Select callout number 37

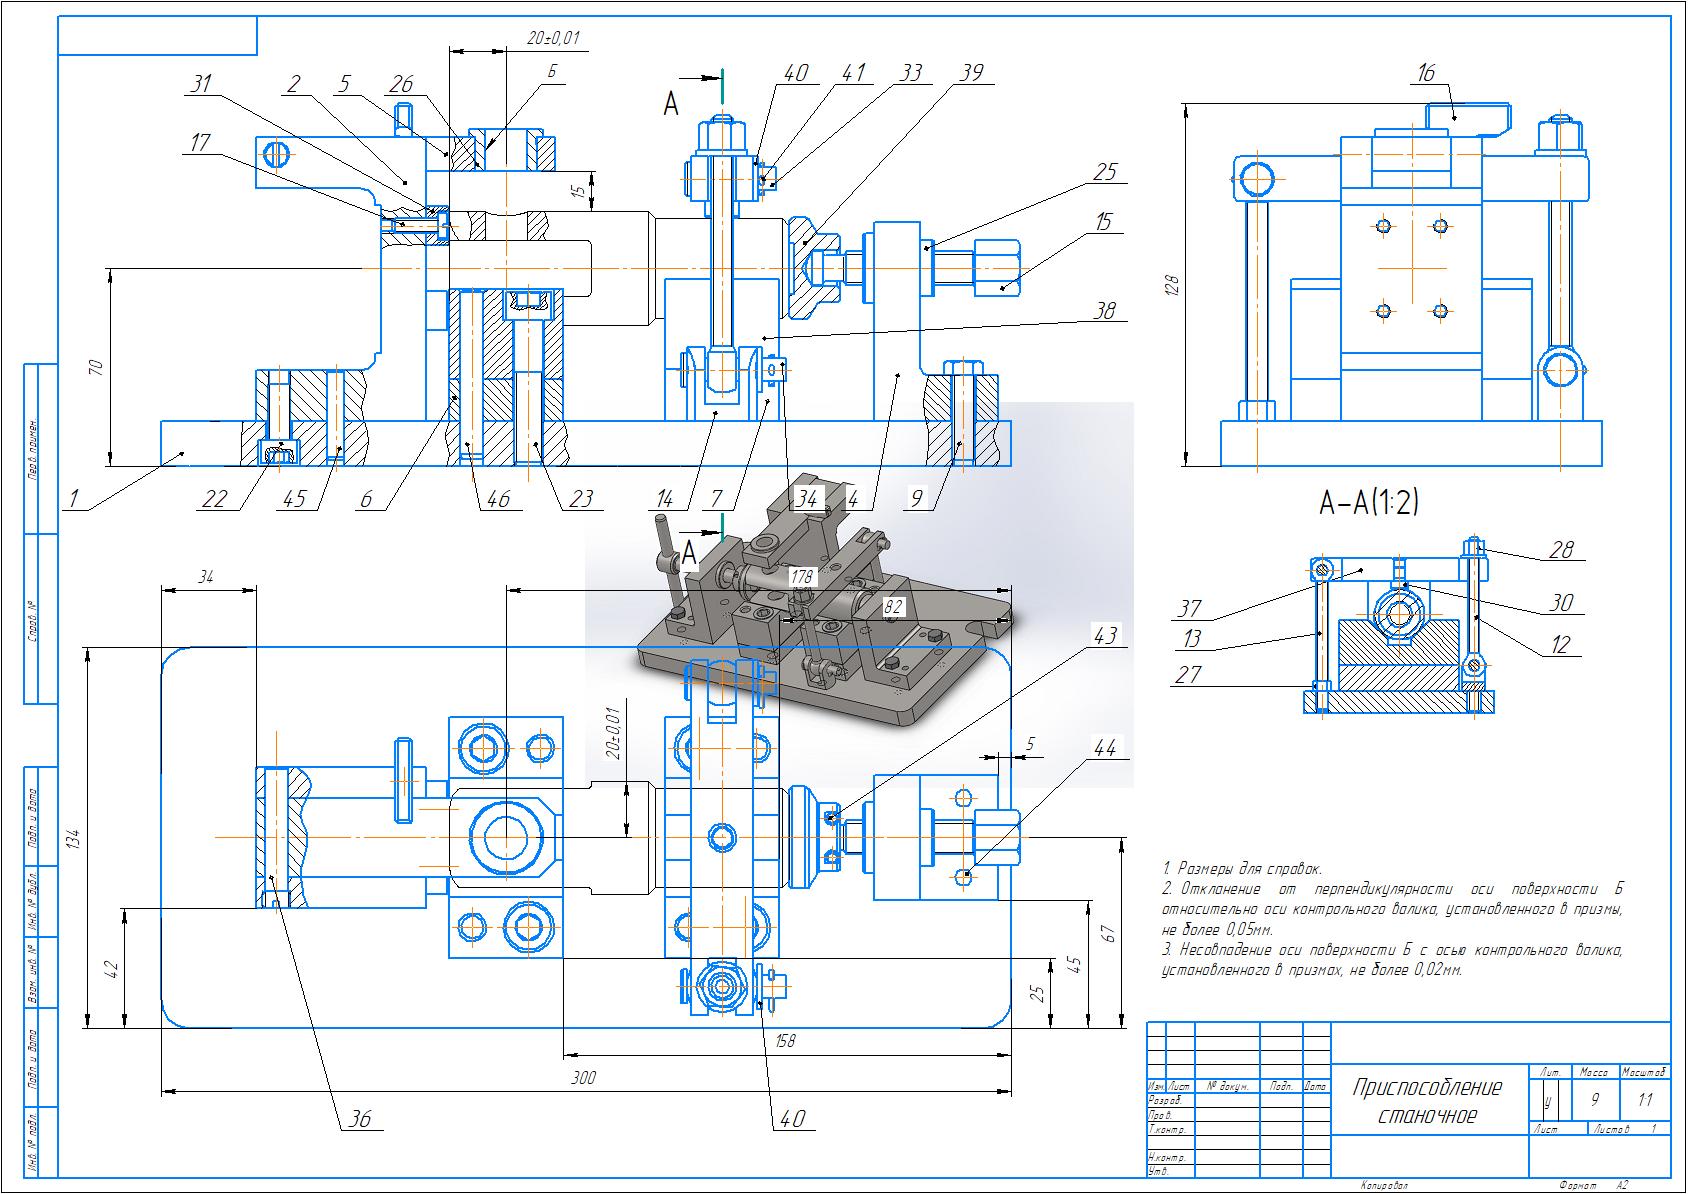click(1189, 608)
